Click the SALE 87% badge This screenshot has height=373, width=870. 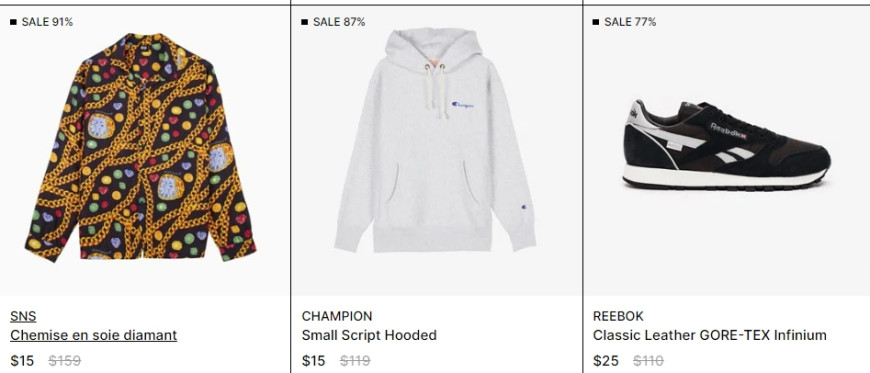(x=339, y=22)
